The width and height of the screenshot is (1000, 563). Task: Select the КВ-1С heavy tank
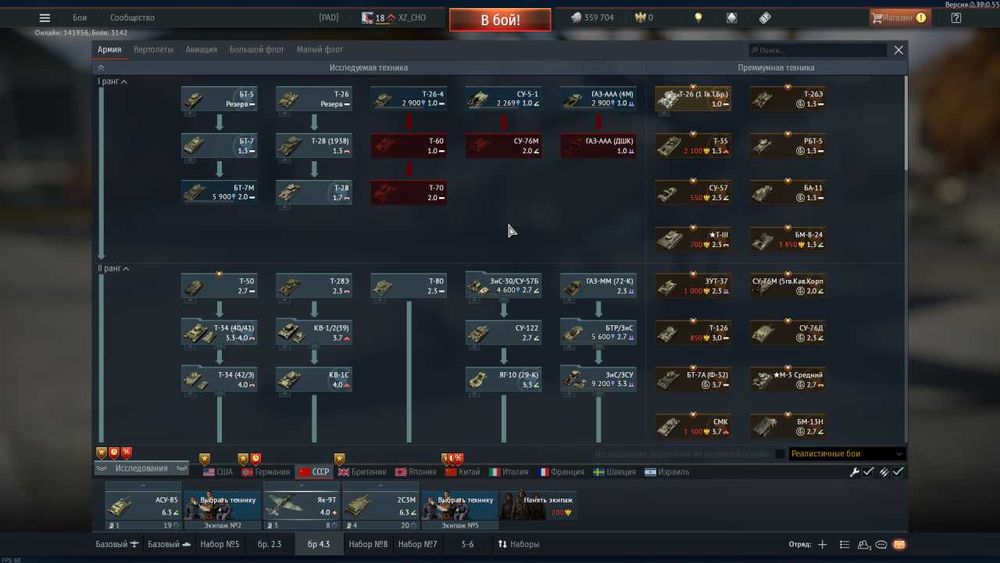(314, 380)
